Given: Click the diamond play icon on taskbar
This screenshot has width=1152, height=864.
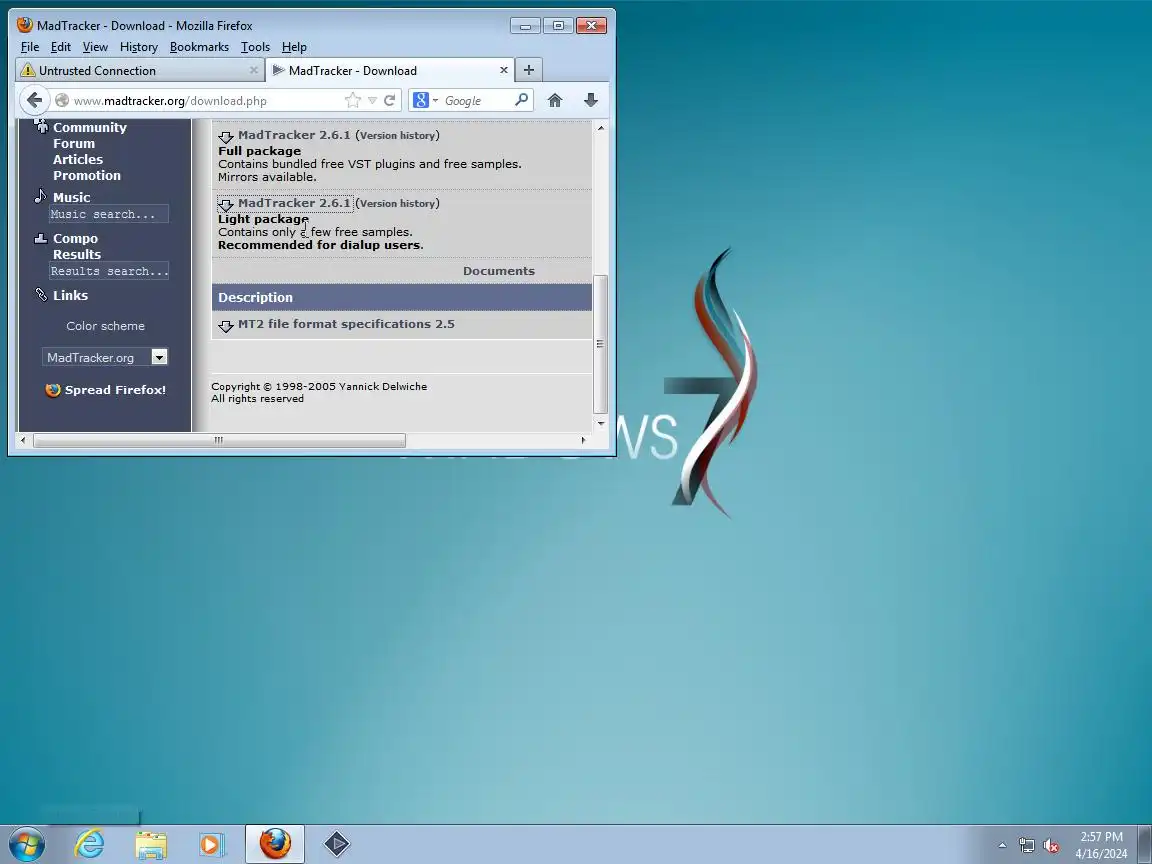Looking at the screenshot, I should 336,844.
